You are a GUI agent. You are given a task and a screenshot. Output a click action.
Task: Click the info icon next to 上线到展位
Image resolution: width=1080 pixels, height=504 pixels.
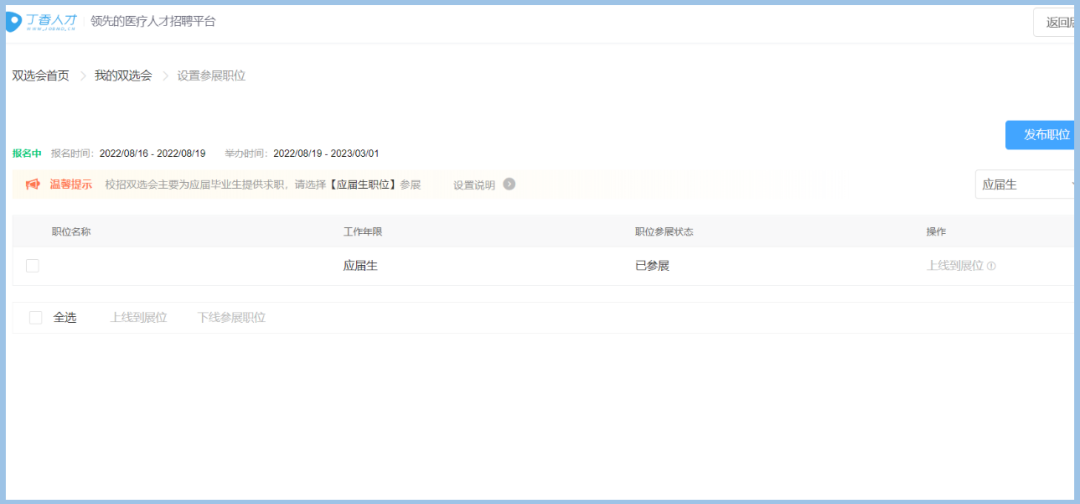pyautogui.click(x=991, y=266)
